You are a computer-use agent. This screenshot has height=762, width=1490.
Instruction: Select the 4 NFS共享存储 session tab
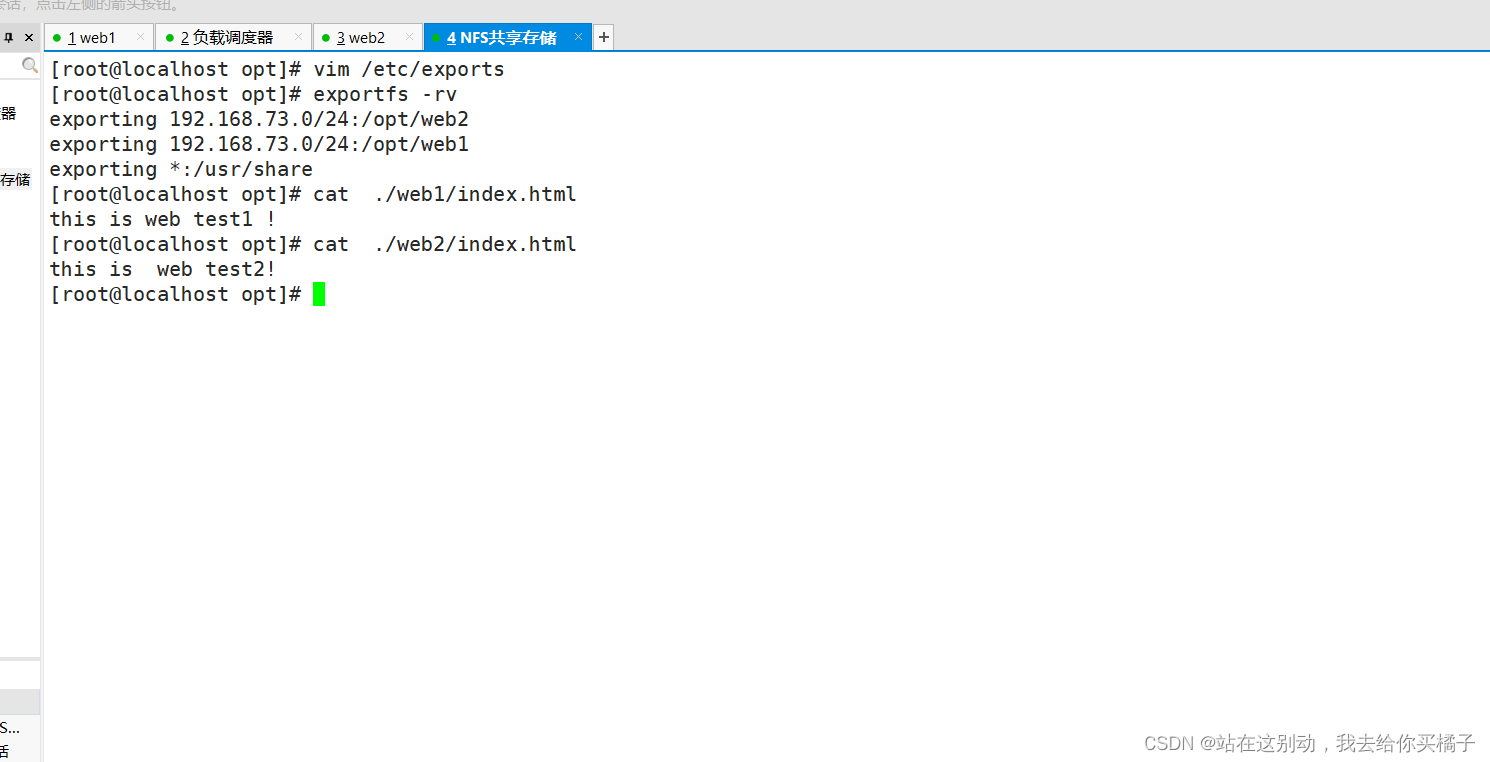click(x=507, y=38)
